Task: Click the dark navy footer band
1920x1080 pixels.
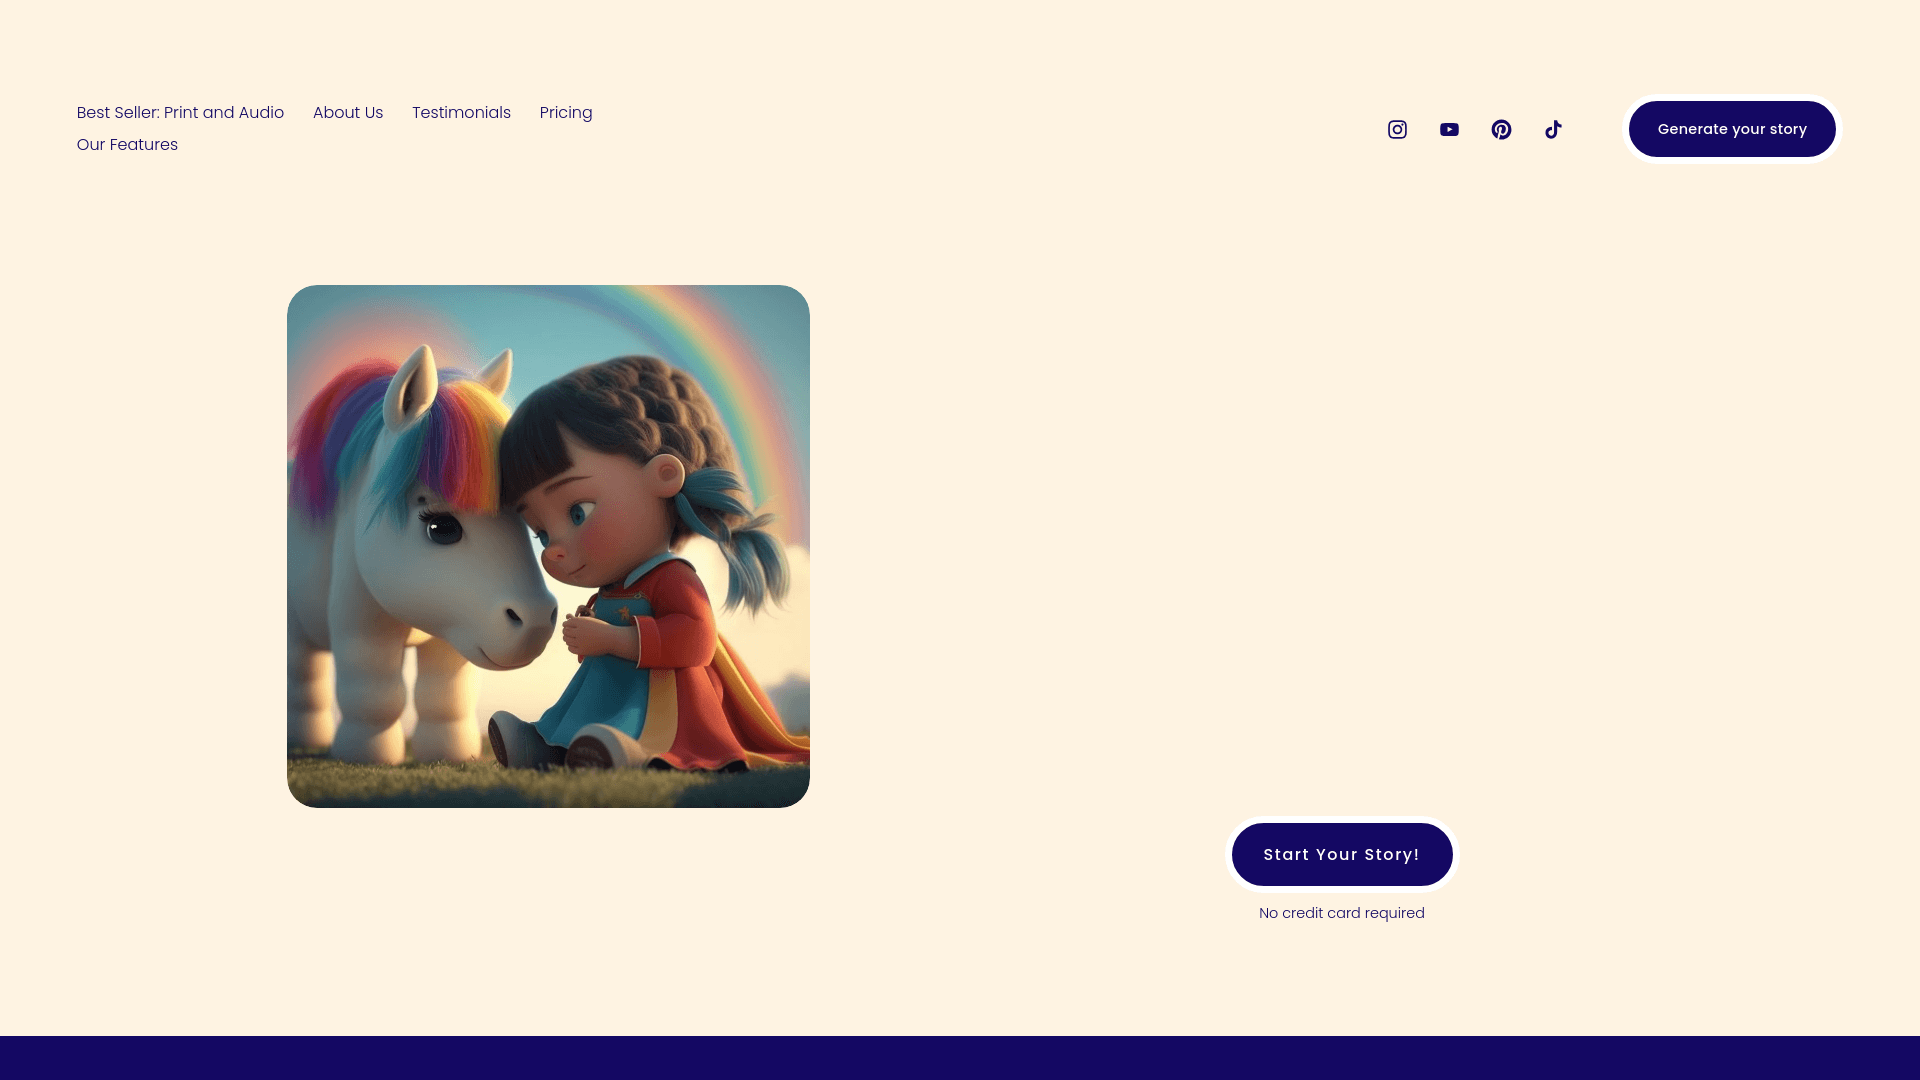Action: [x=960, y=1058]
